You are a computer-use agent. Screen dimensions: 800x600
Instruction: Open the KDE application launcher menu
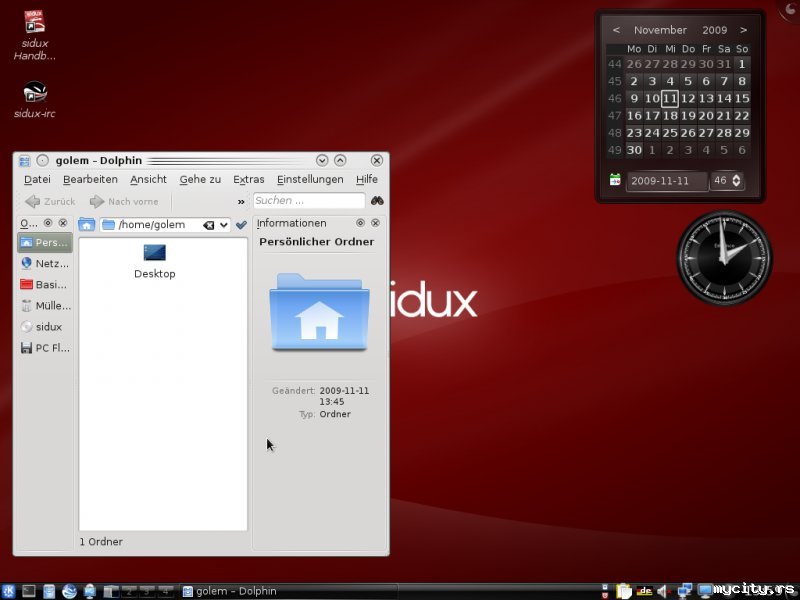pos(9,591)
